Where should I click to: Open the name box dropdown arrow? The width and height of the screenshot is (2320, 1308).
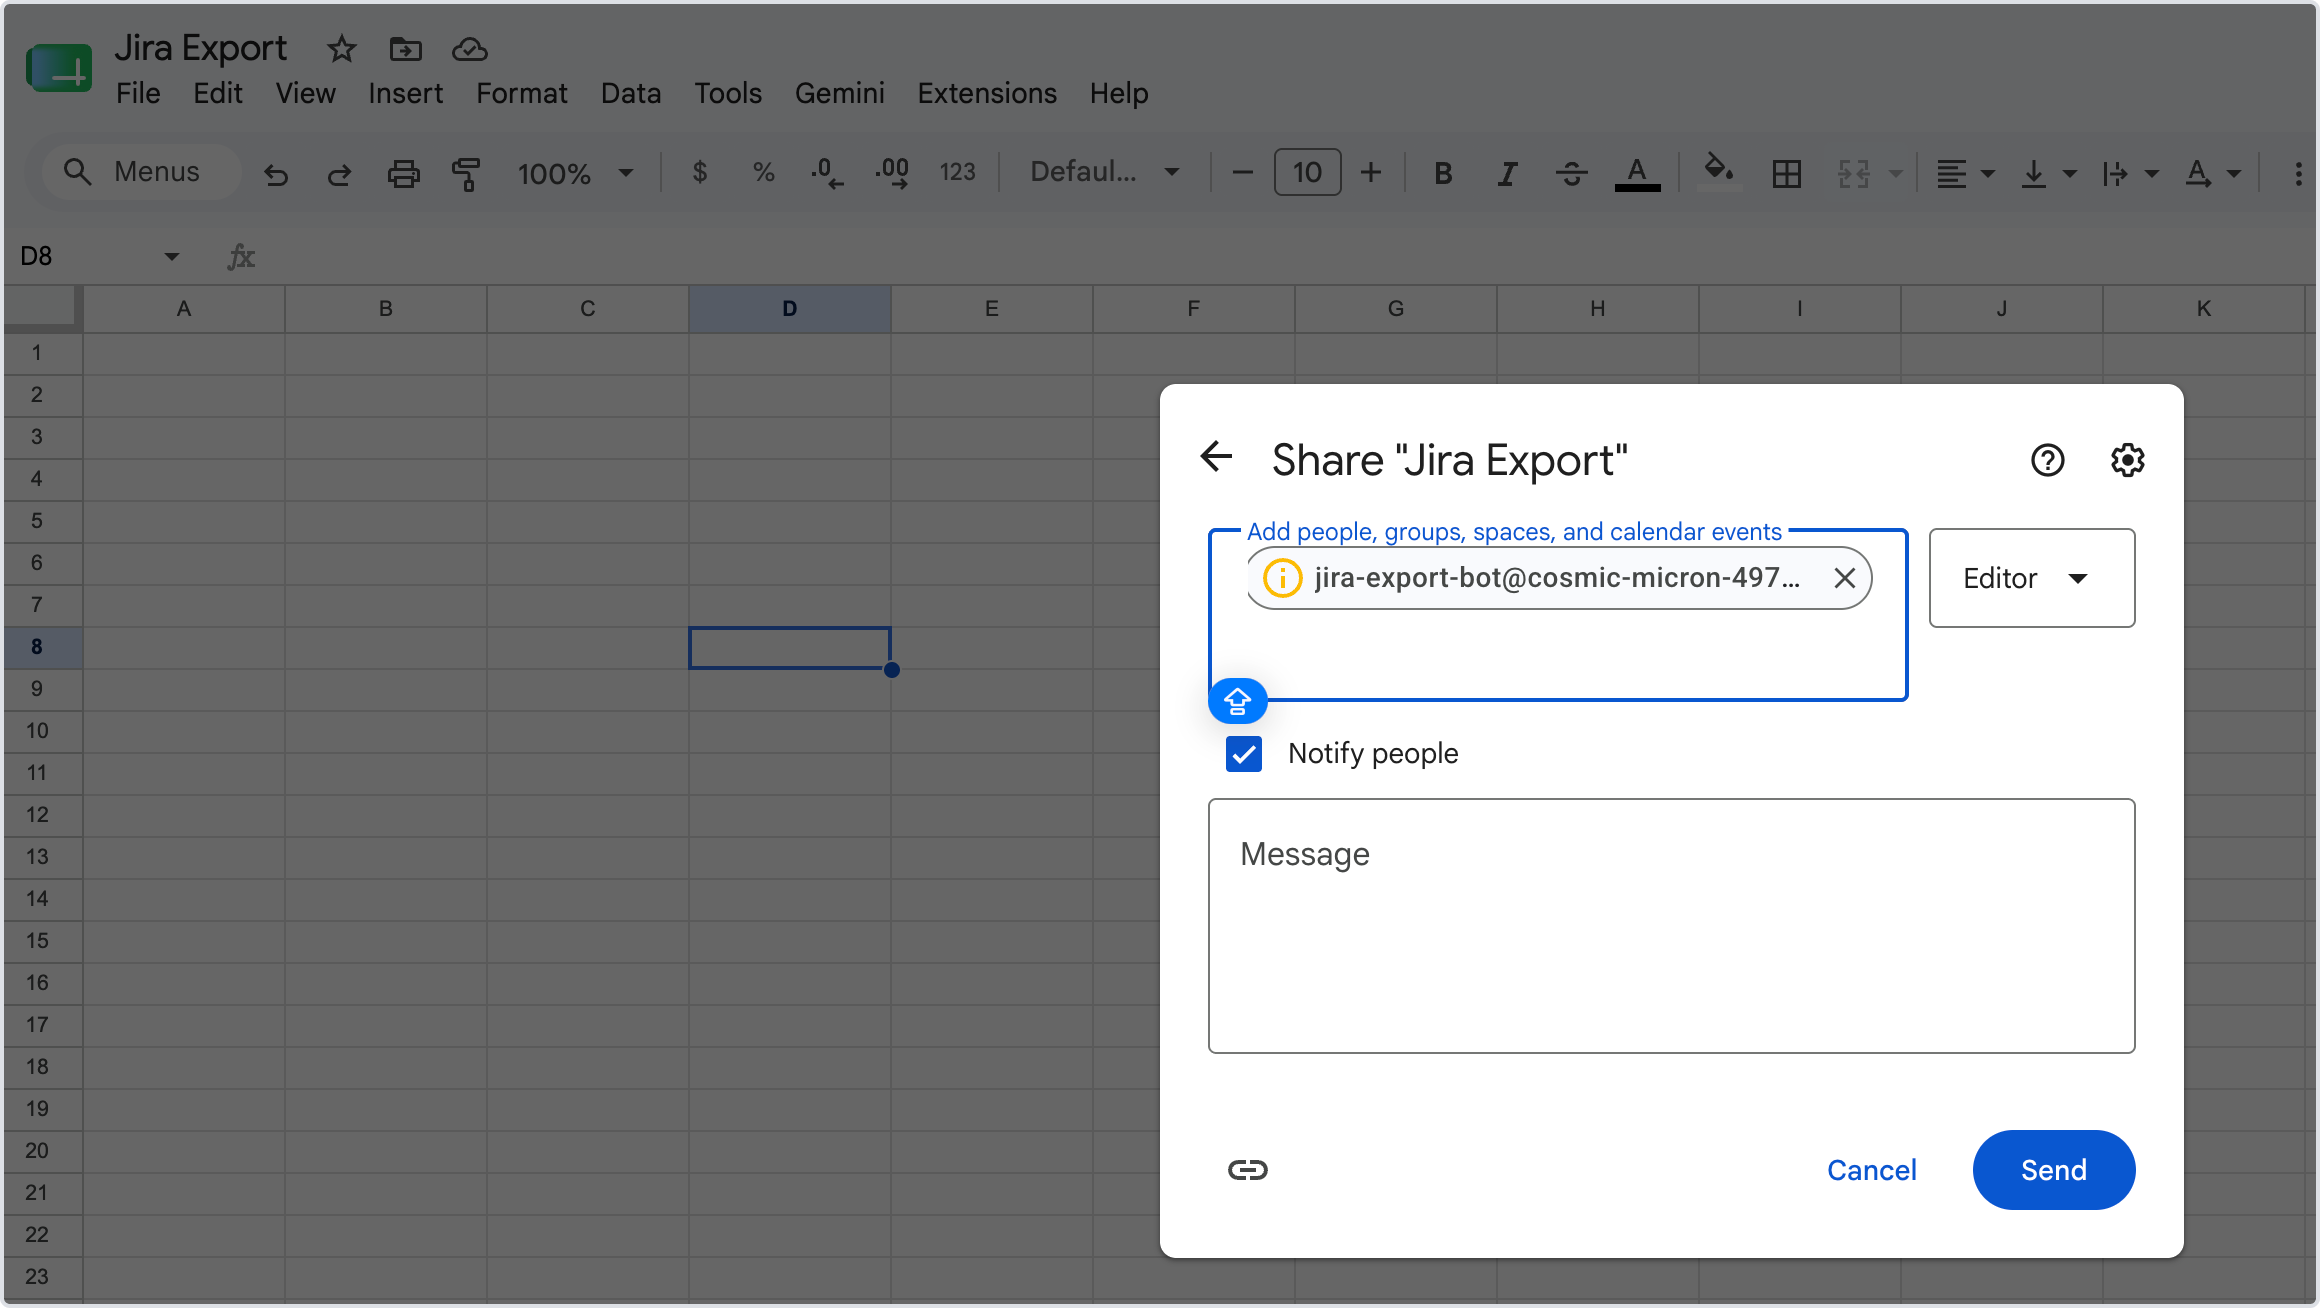[x=172, y=257]
